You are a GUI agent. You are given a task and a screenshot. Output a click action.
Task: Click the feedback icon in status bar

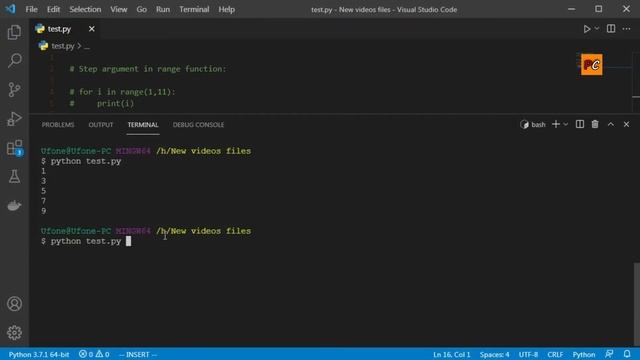609,354
